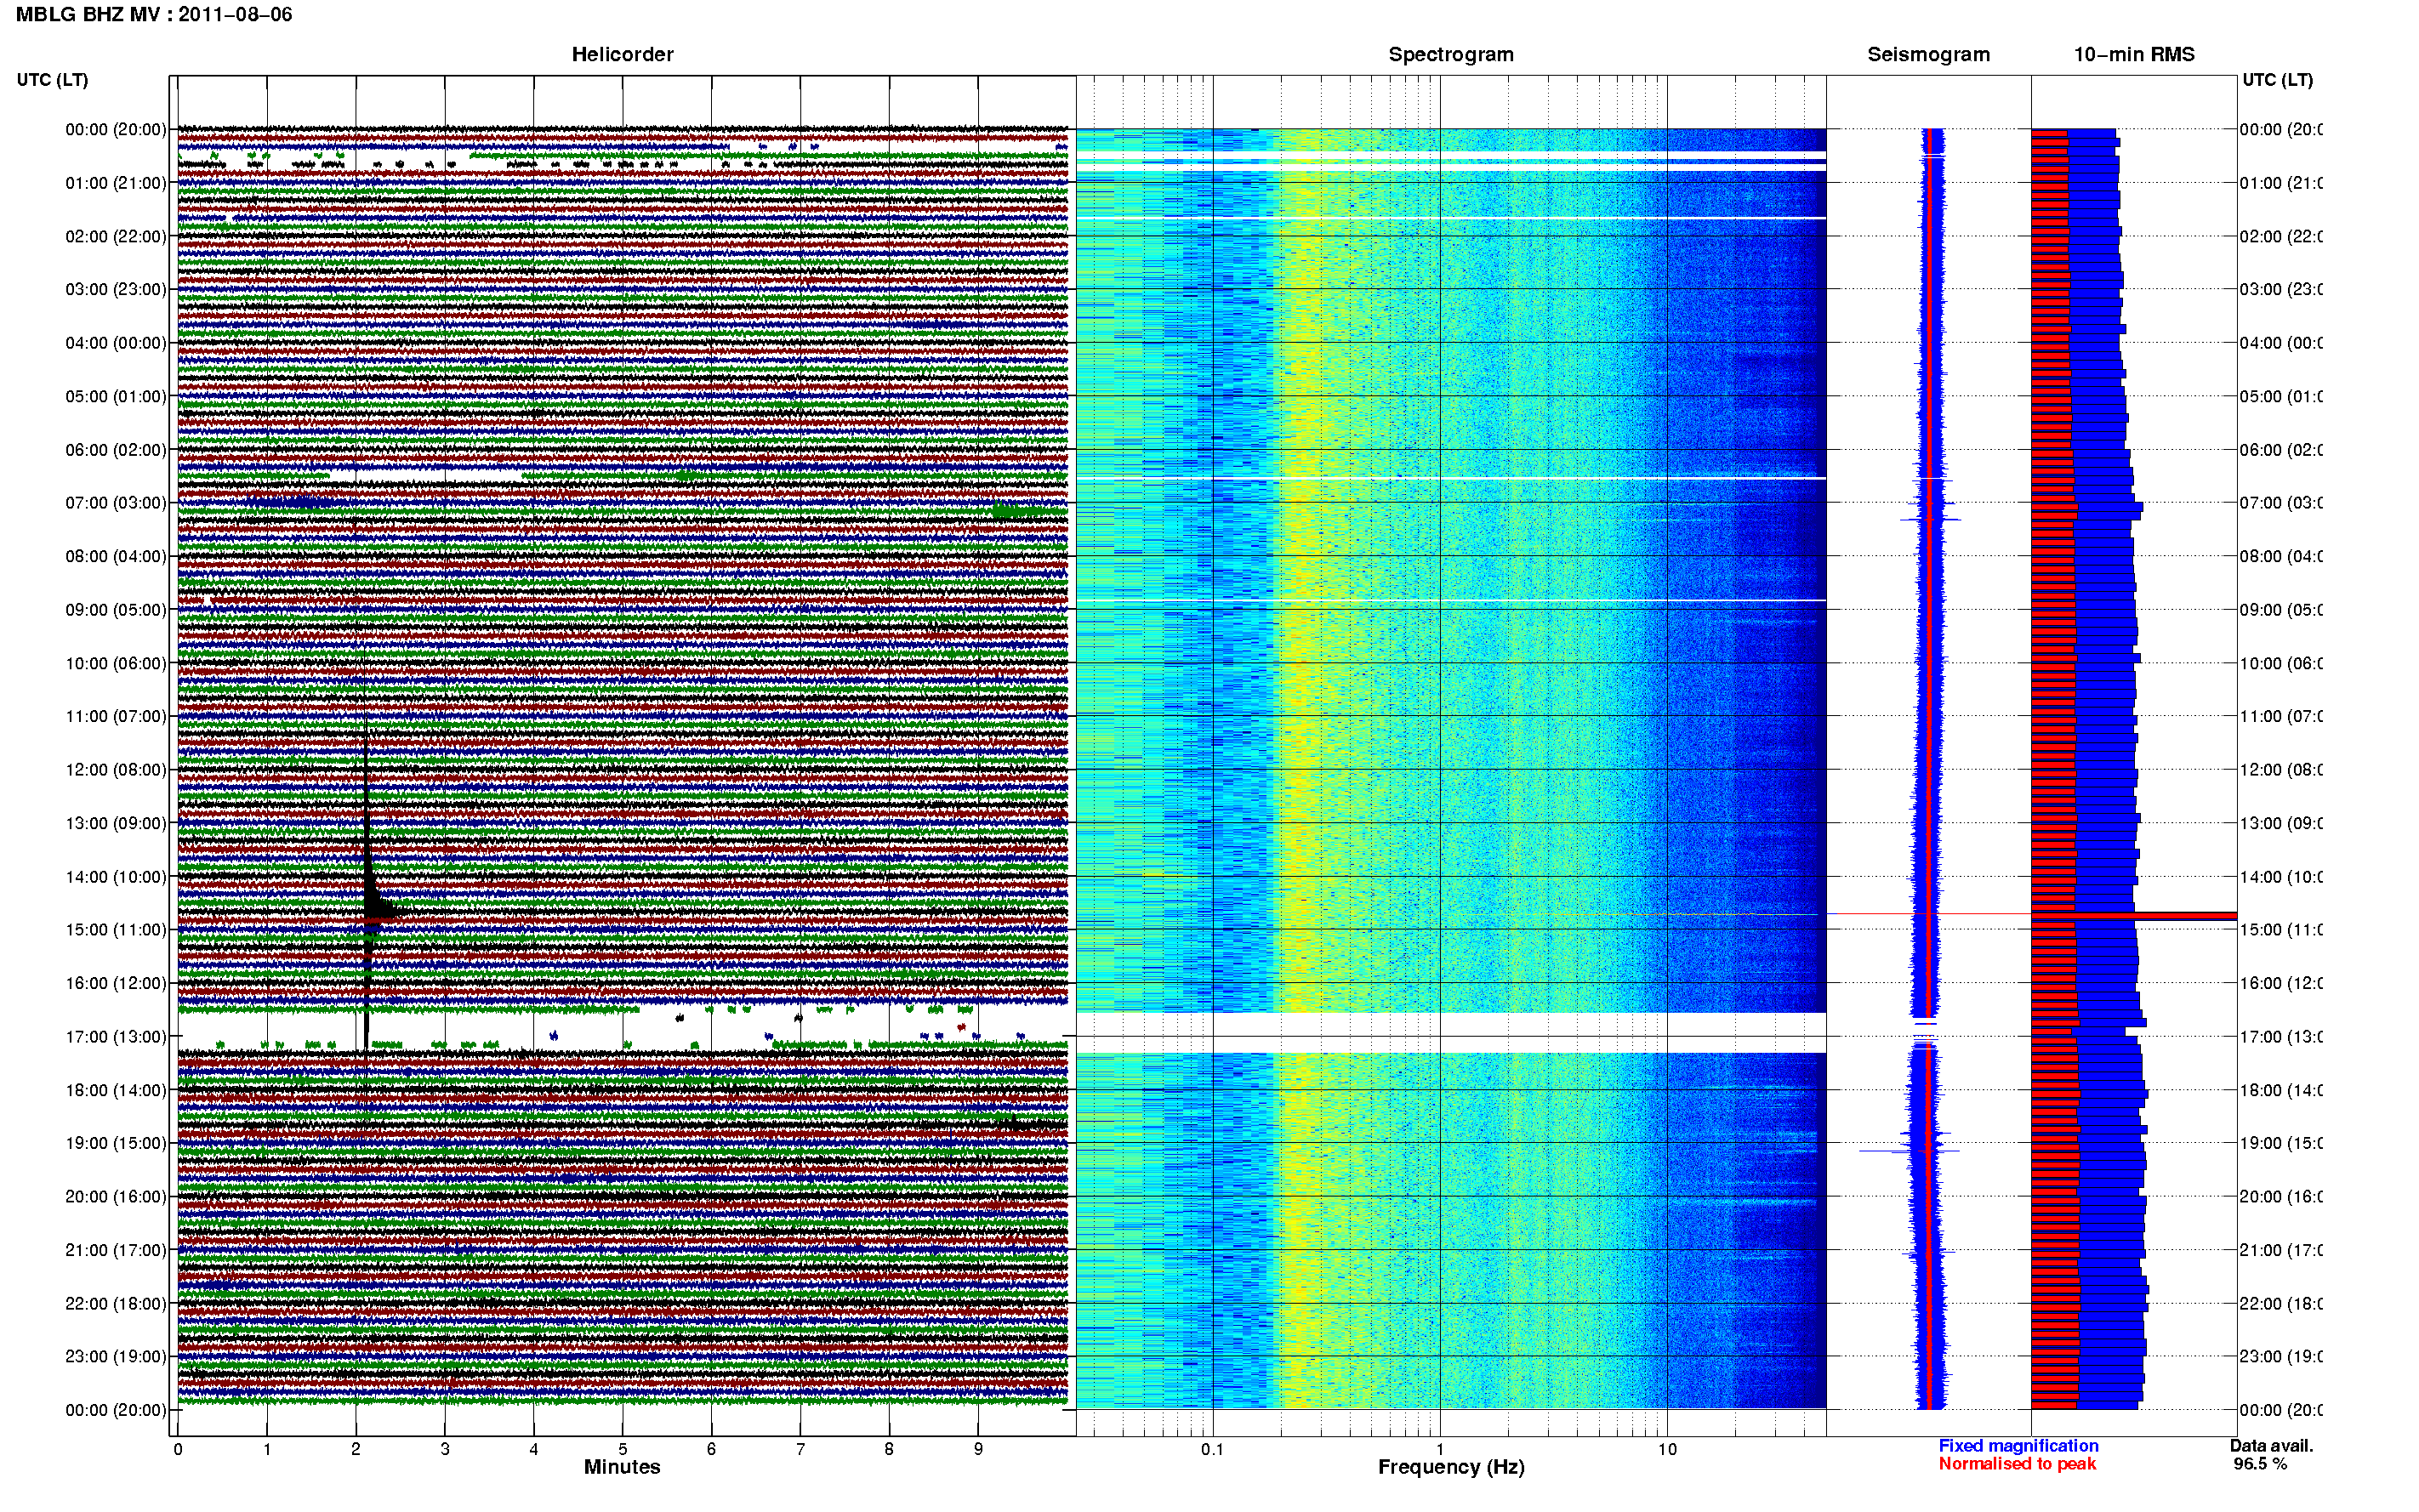Image resolution: width=2419 pixels, height=1512 pixels.
Task: Click minute tick label '9' on helicorder axis
Action: pos(978,1449)
